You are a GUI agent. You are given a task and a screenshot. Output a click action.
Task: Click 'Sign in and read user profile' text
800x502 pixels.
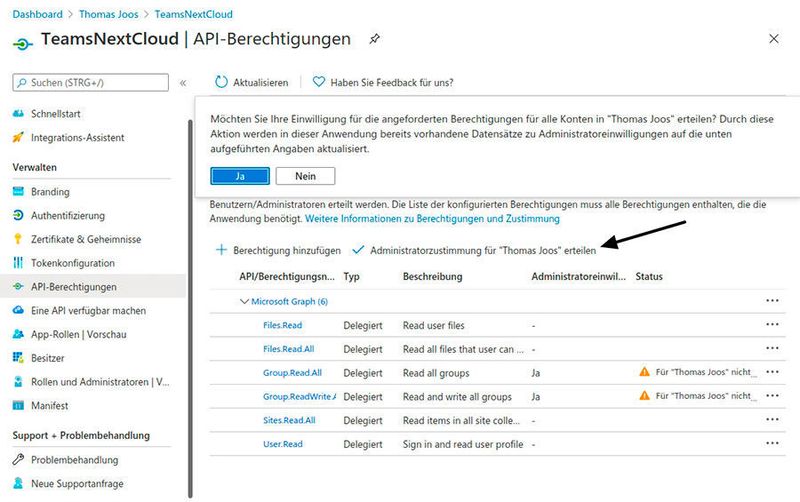point(463,444)
